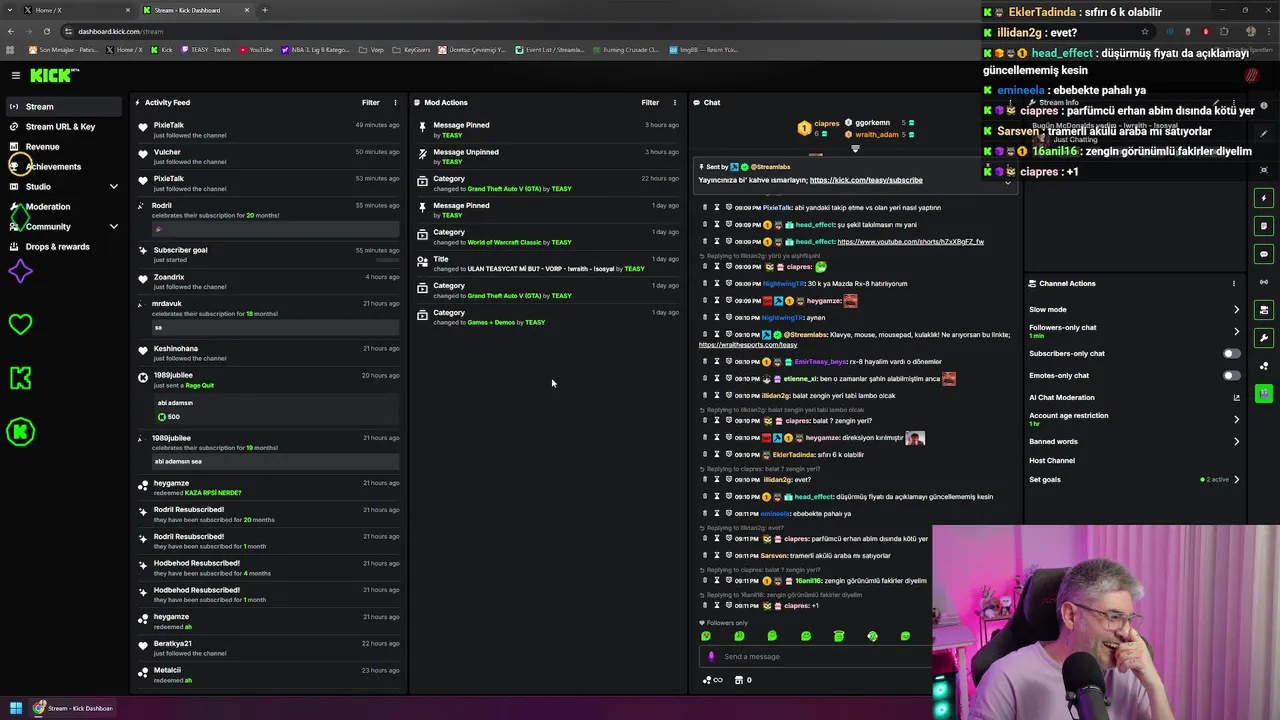Open the shop icon below chat input

coord(739,680)
